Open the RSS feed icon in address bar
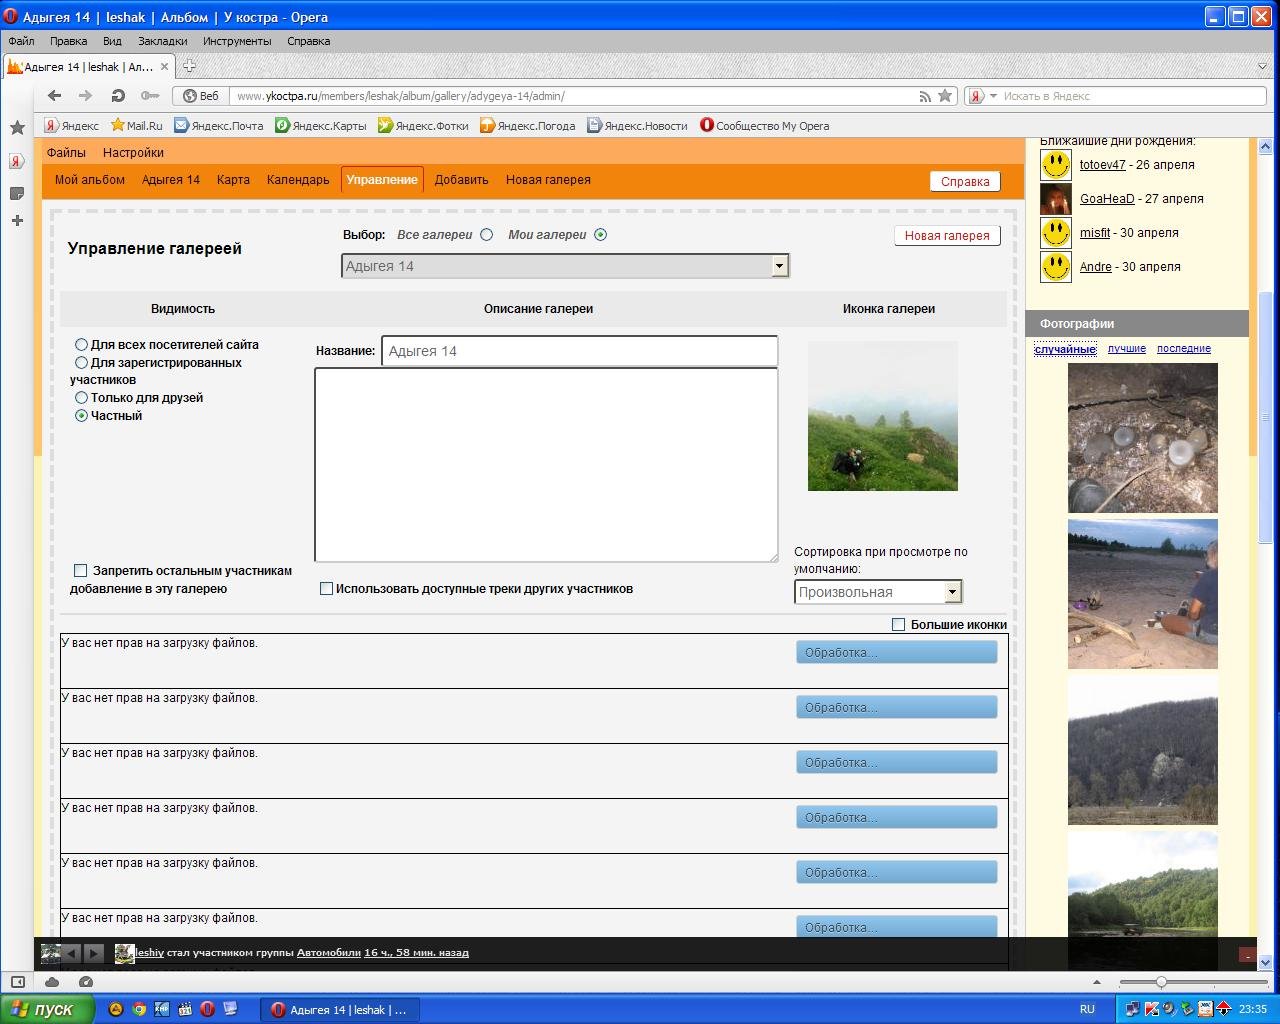Screen dimensions: 1280x1024 (925, 96)
